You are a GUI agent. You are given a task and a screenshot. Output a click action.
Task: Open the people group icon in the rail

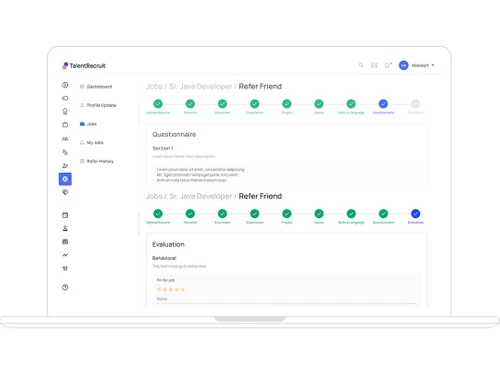pos(65,139)
